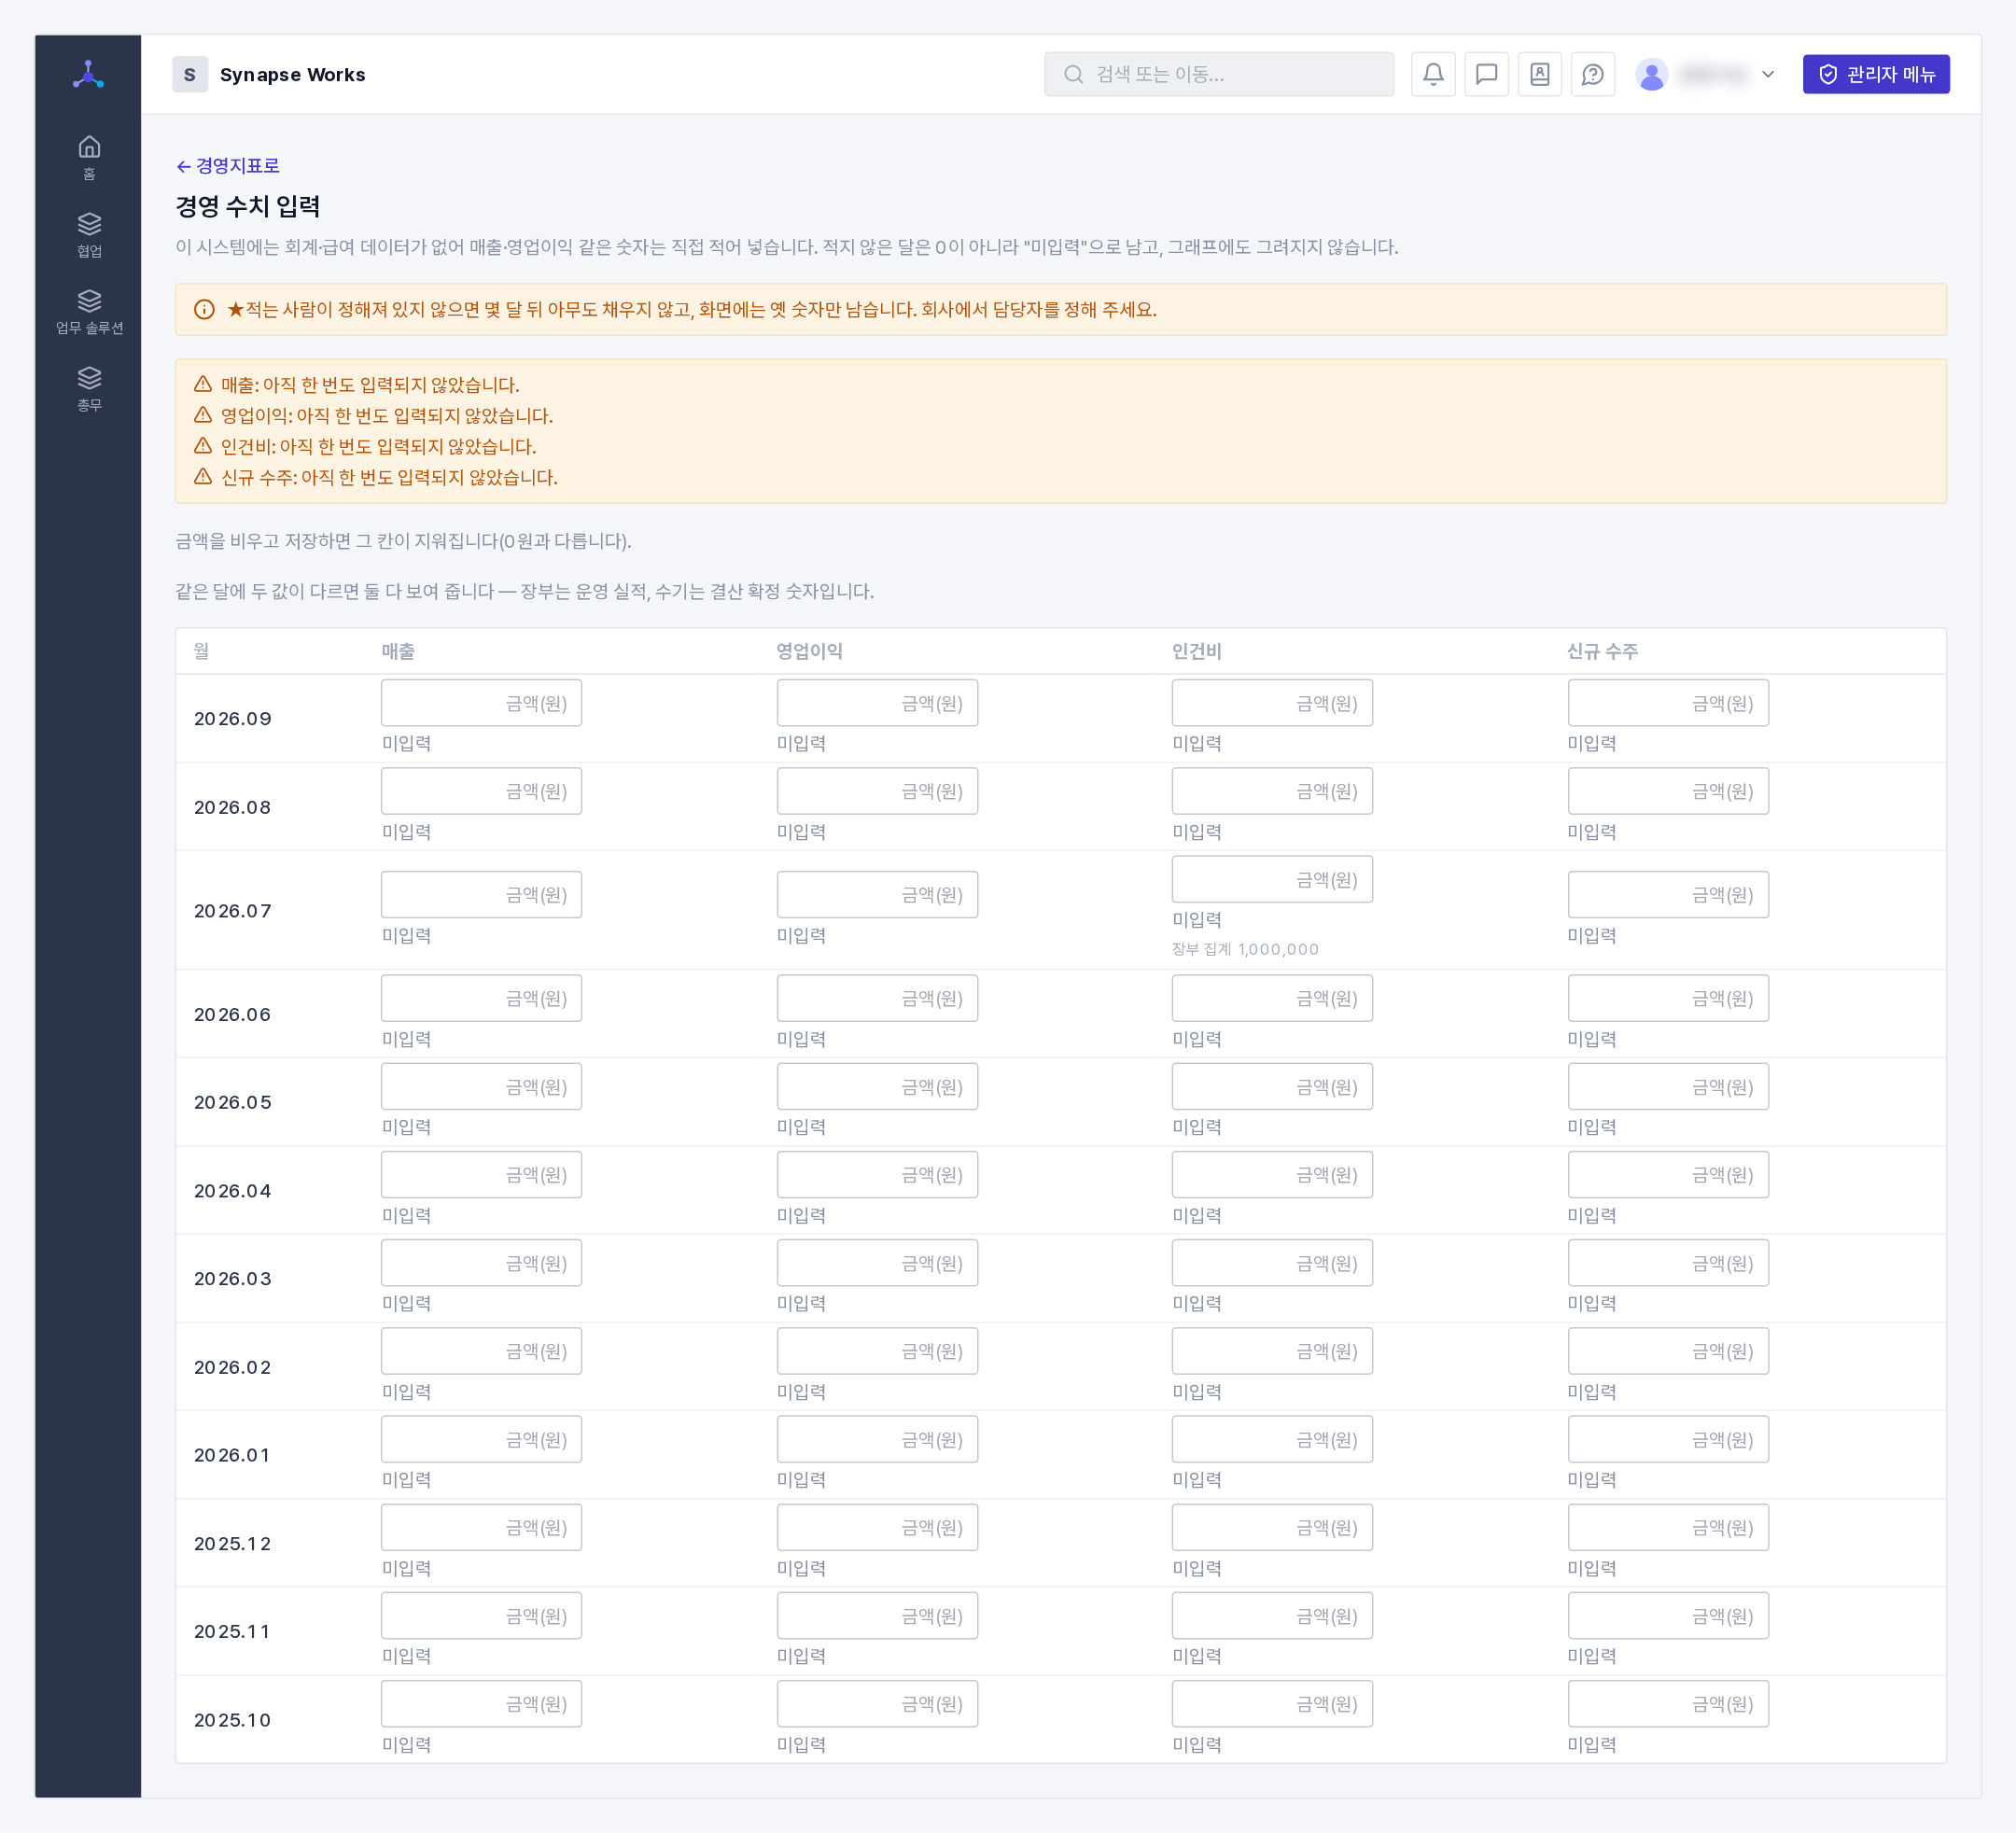Focus 매출 amount field for 2026.04

tap(481, 1174)
